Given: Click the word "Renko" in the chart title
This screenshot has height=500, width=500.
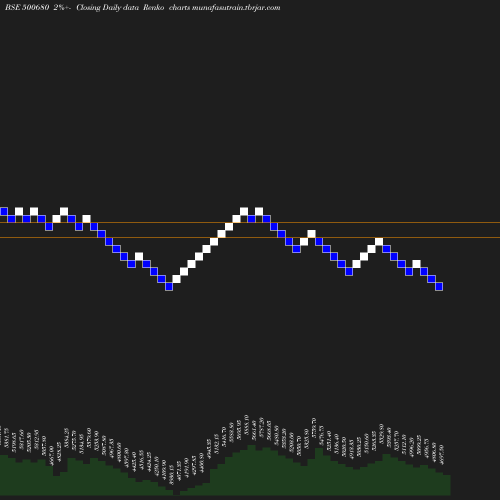Looking at the screenshot, I should tap(154, 8).
